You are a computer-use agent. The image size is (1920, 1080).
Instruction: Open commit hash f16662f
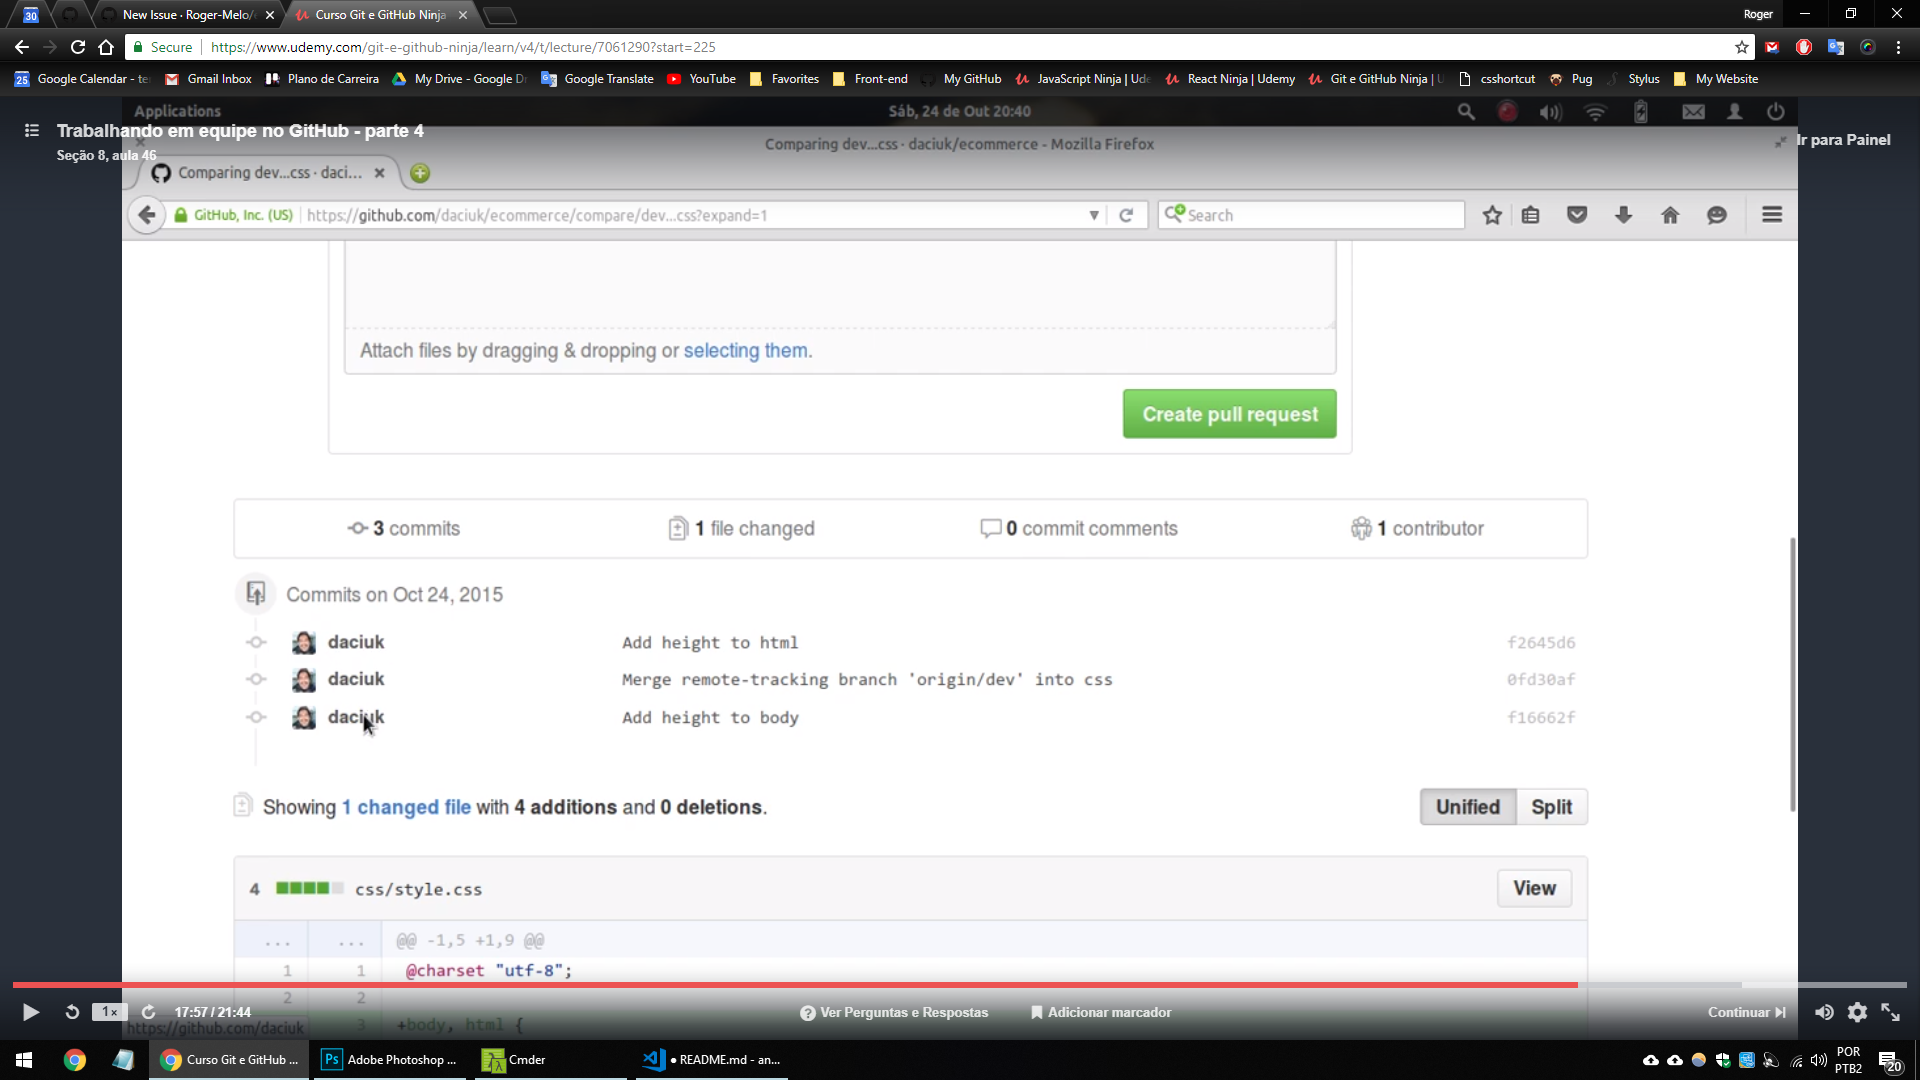tap(1541, 717)
